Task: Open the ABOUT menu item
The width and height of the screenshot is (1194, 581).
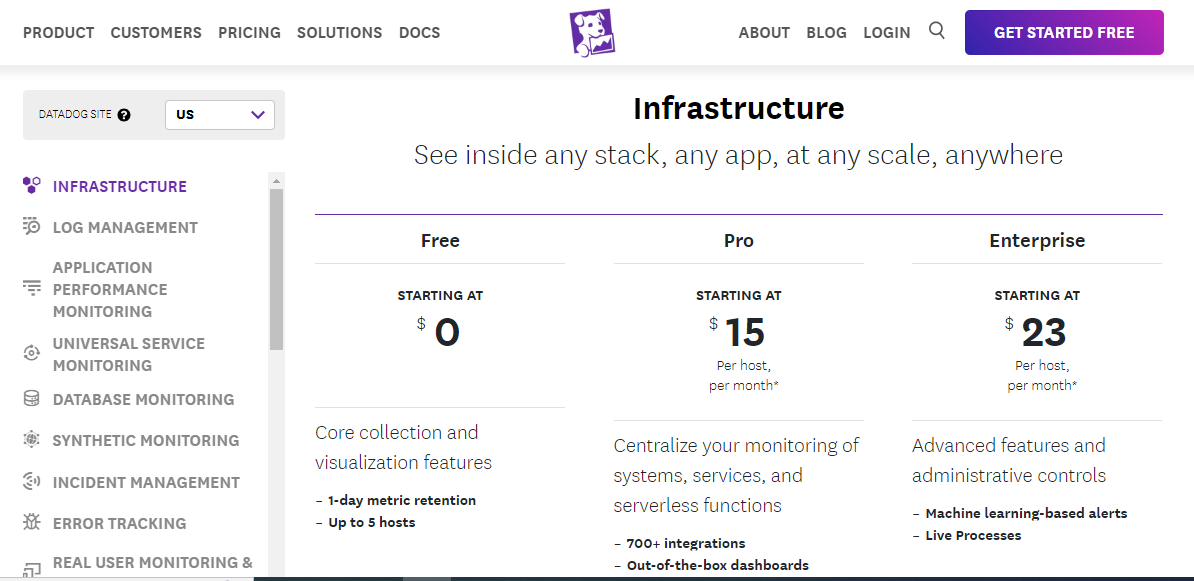Action: tap(764, 33)
